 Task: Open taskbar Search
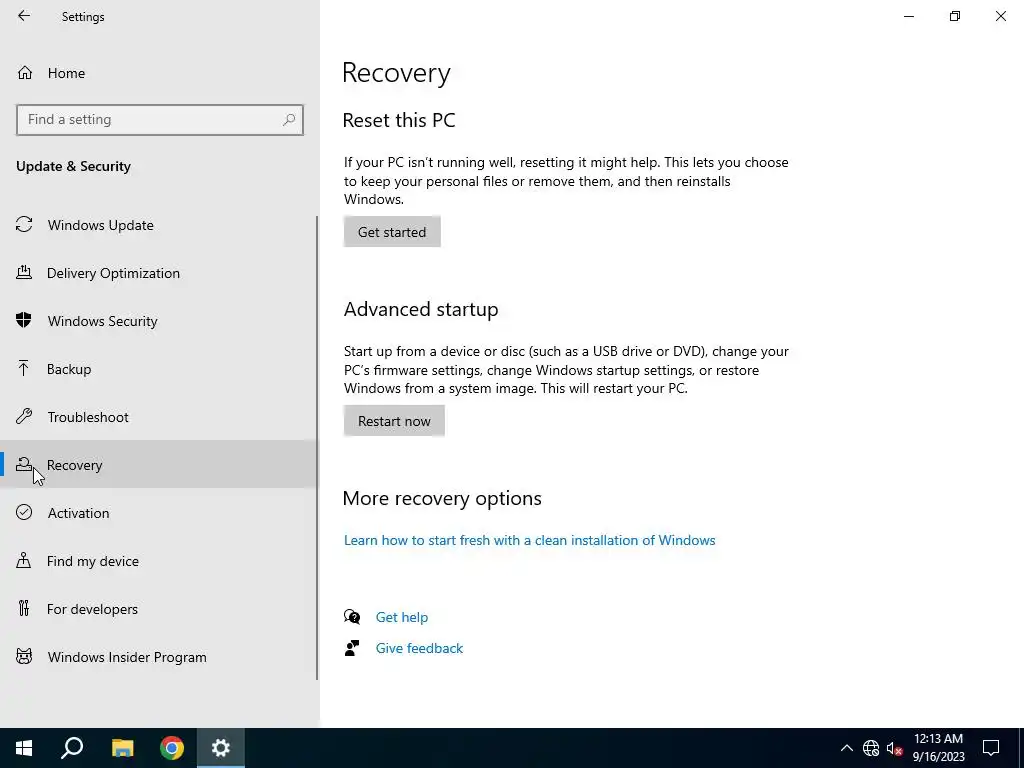point(72,748)
